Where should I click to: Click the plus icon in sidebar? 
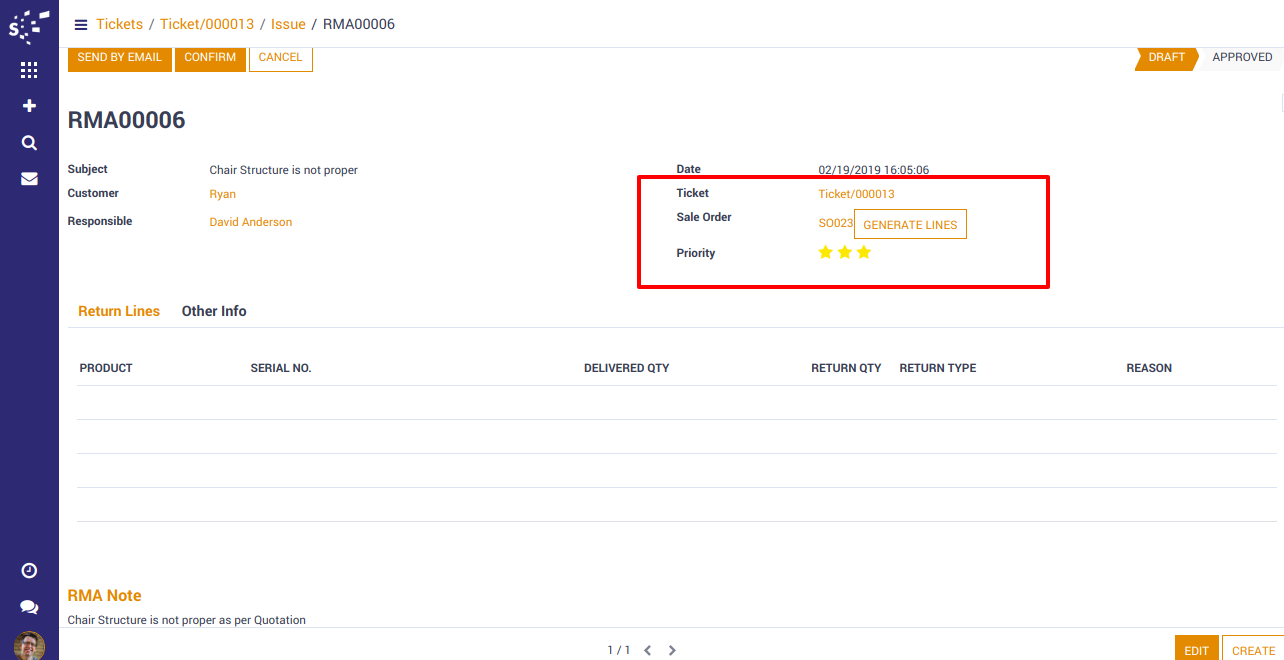(x=29, y=106)
